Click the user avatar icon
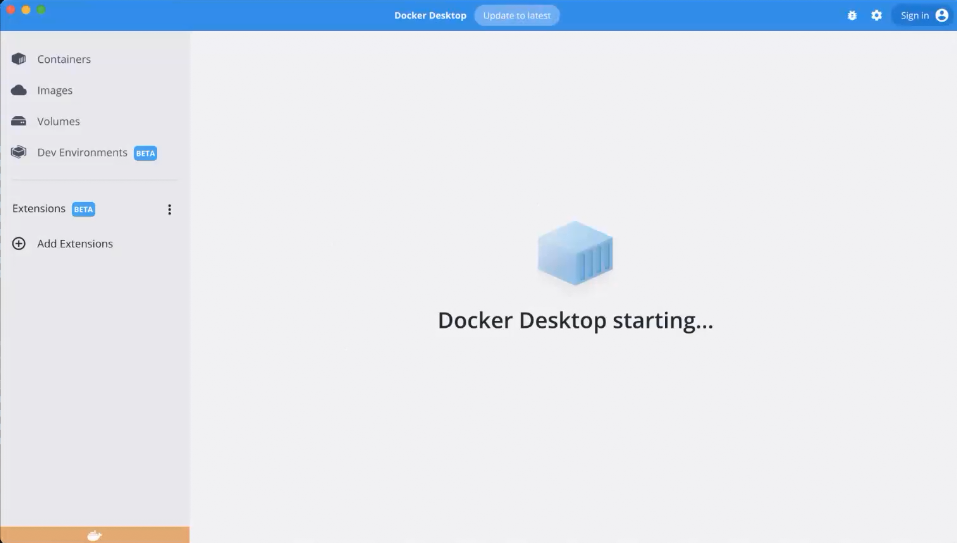This screenshot has height=543, width=957. [x=941, y=15]
